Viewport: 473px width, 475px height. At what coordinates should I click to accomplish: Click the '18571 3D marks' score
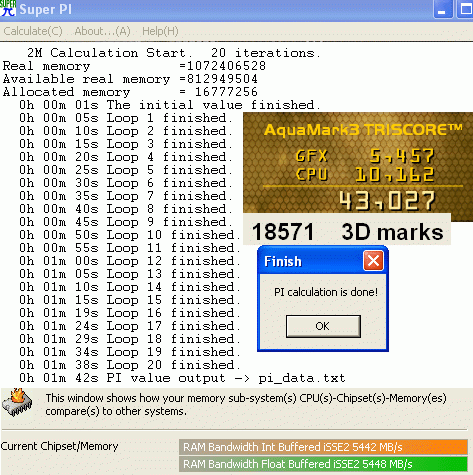(x=347, y=231)
